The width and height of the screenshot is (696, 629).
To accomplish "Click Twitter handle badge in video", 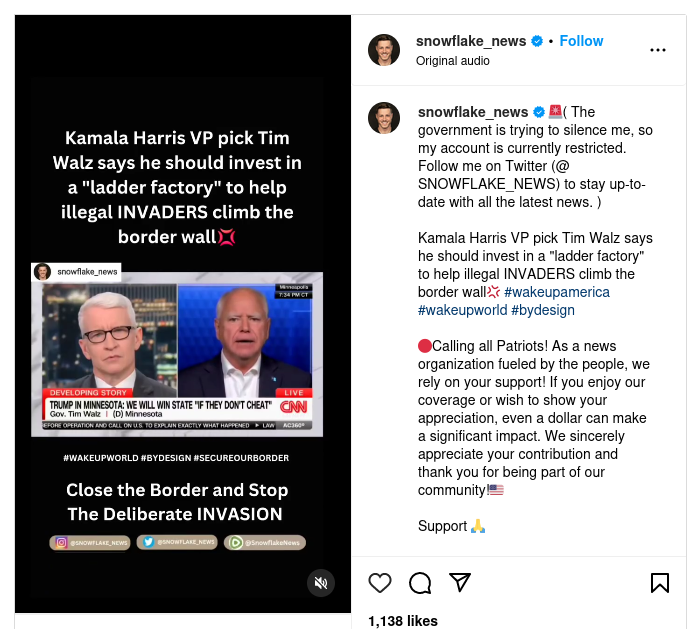I will coord(177,542).
